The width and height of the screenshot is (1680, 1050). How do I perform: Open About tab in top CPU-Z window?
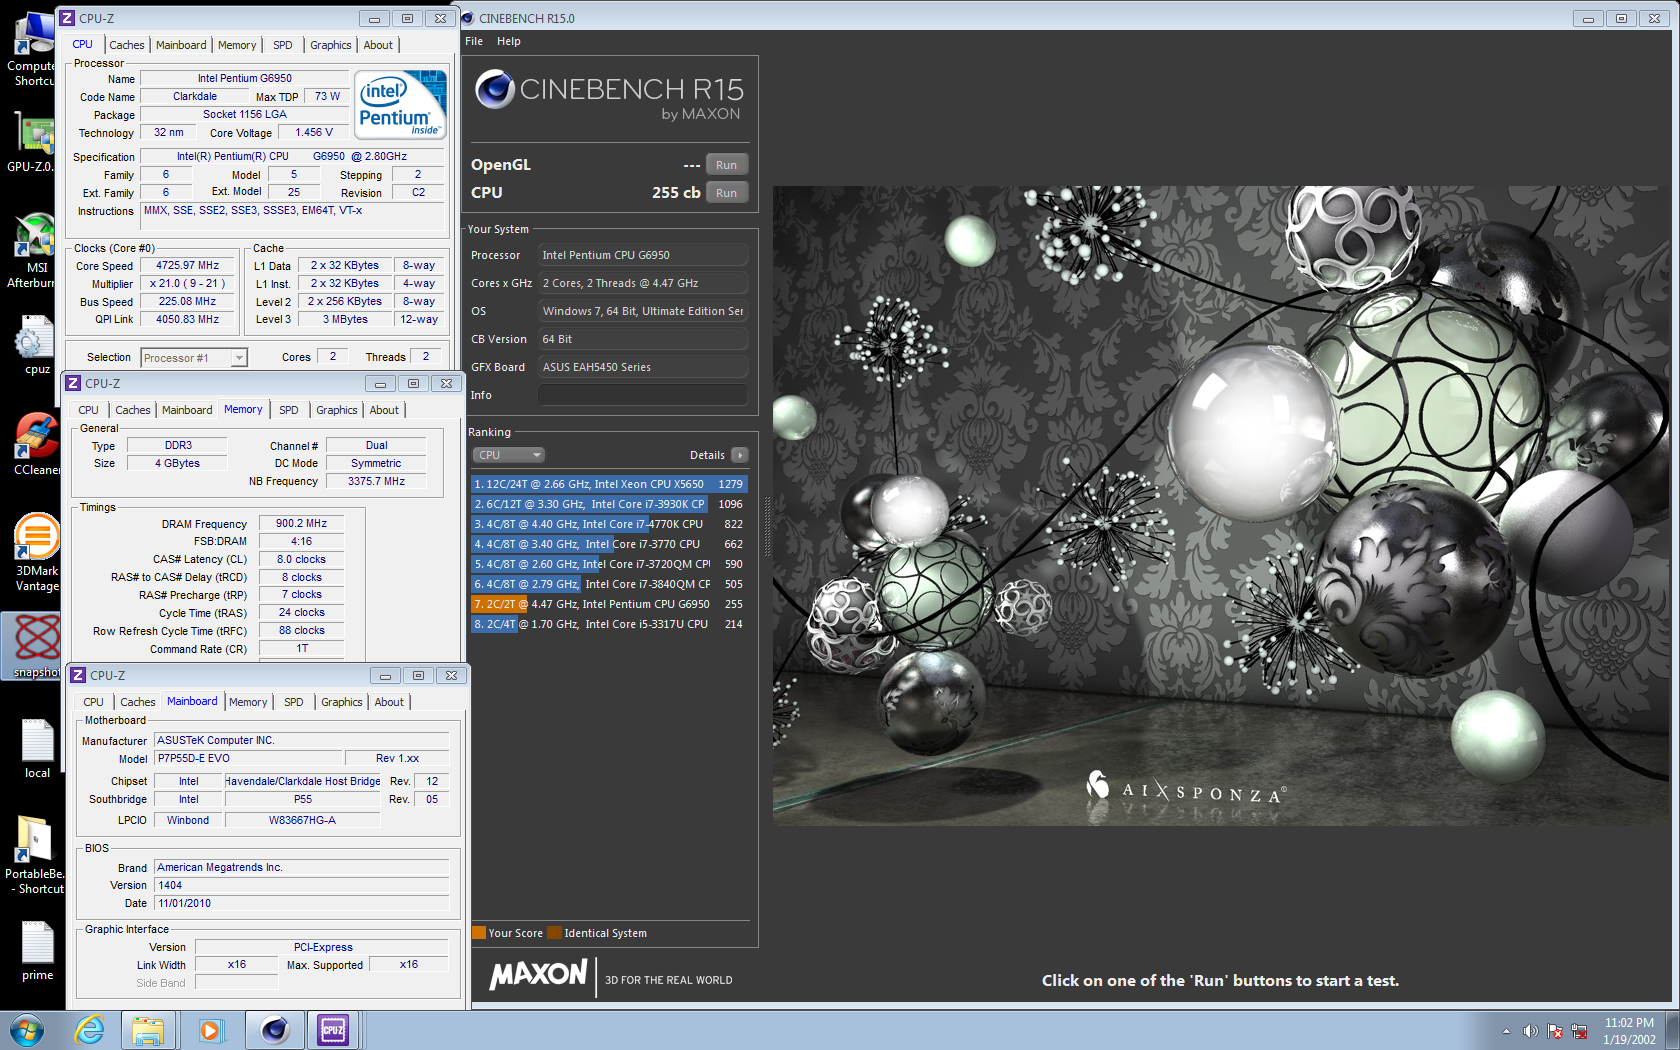[x=378, y=45]
